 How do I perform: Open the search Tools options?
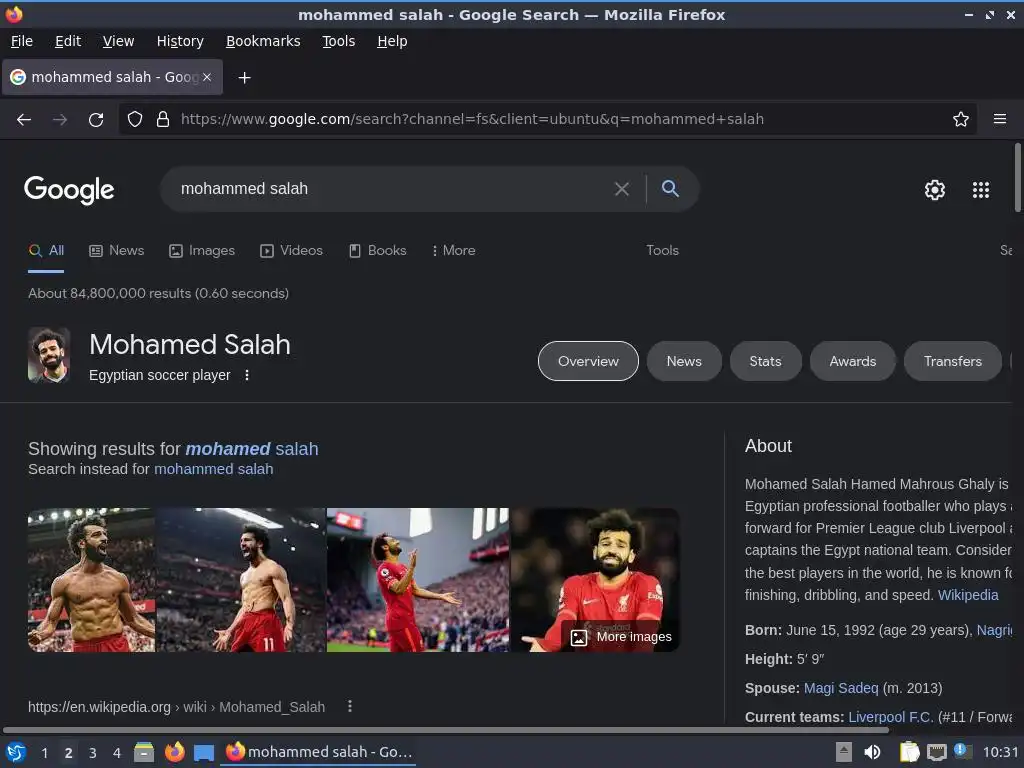pyautogui.click(x=662, y=251)
